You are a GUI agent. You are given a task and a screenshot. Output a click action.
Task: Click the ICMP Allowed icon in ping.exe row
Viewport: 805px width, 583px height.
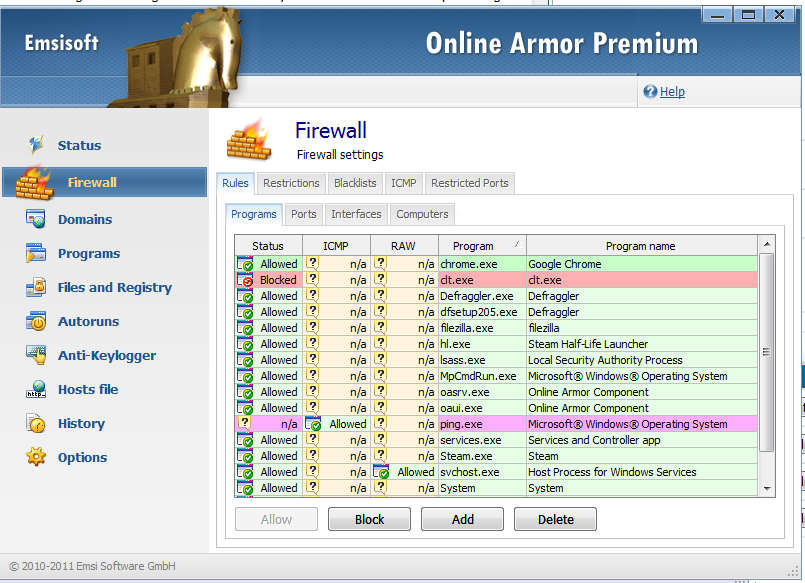click(313, 424)
